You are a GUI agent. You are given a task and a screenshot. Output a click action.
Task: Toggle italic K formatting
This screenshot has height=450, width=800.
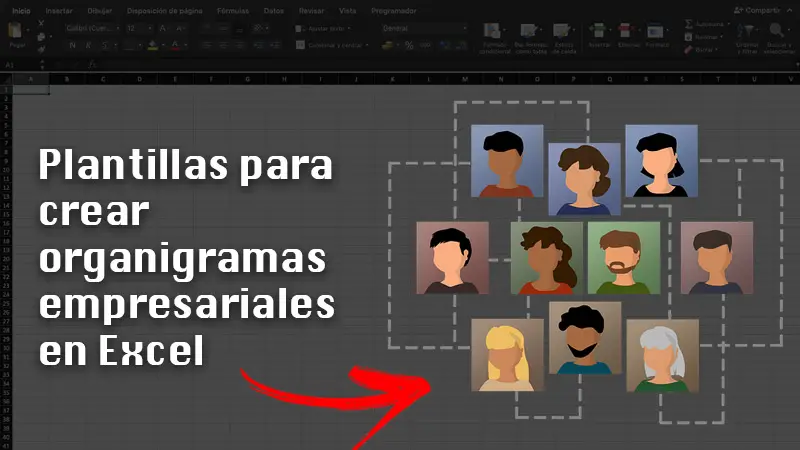tap(88, 45)
